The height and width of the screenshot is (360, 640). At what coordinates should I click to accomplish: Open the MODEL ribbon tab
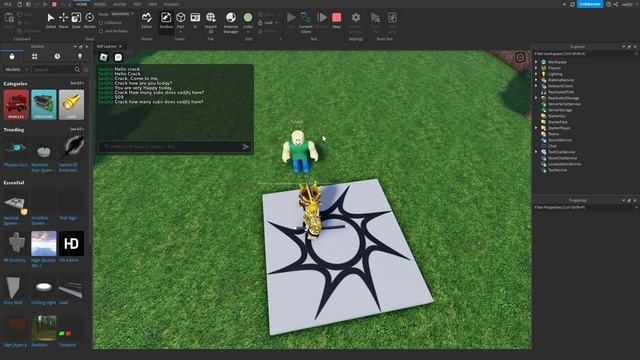100,4
